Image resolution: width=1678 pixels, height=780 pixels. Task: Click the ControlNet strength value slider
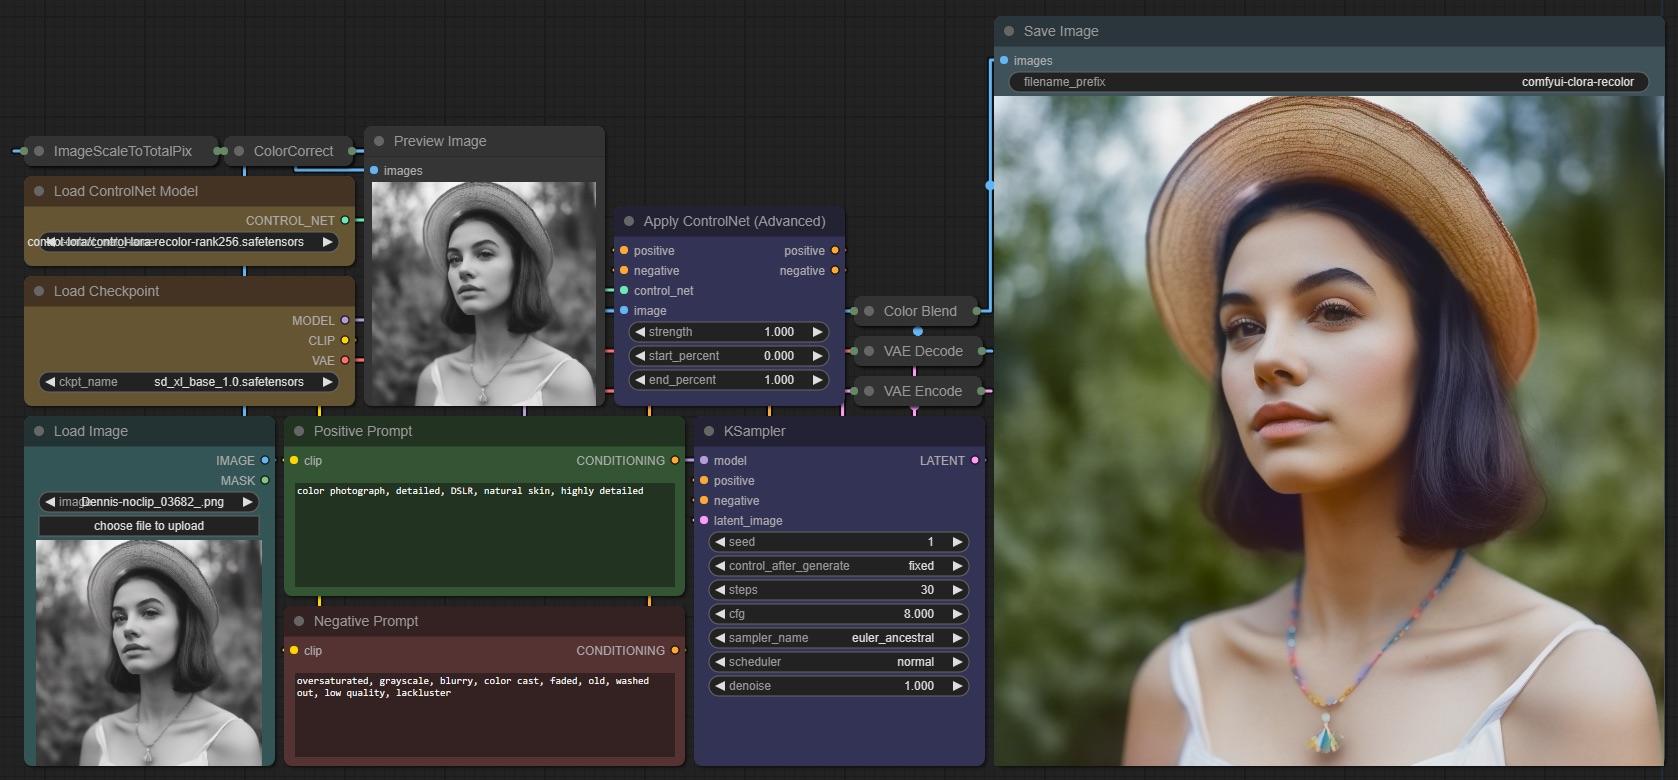pos(728,332)
